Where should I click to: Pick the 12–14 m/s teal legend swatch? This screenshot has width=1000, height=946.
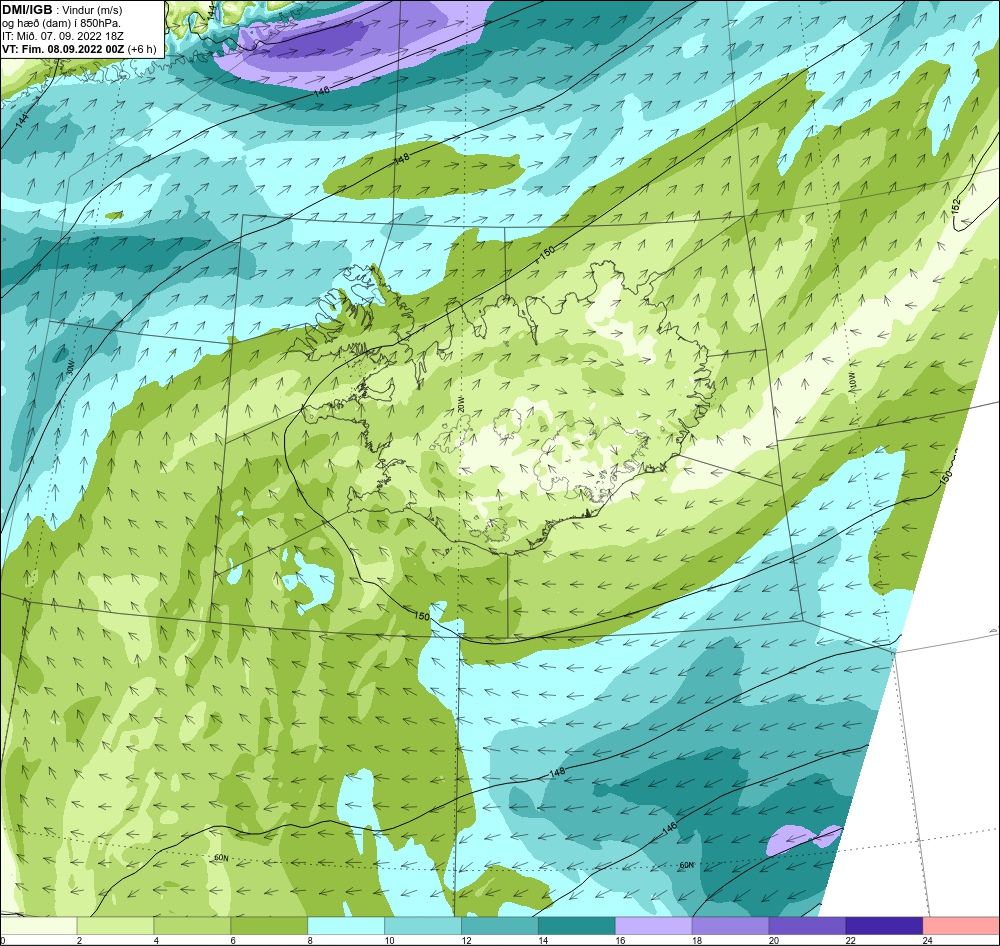pos(500,925)
